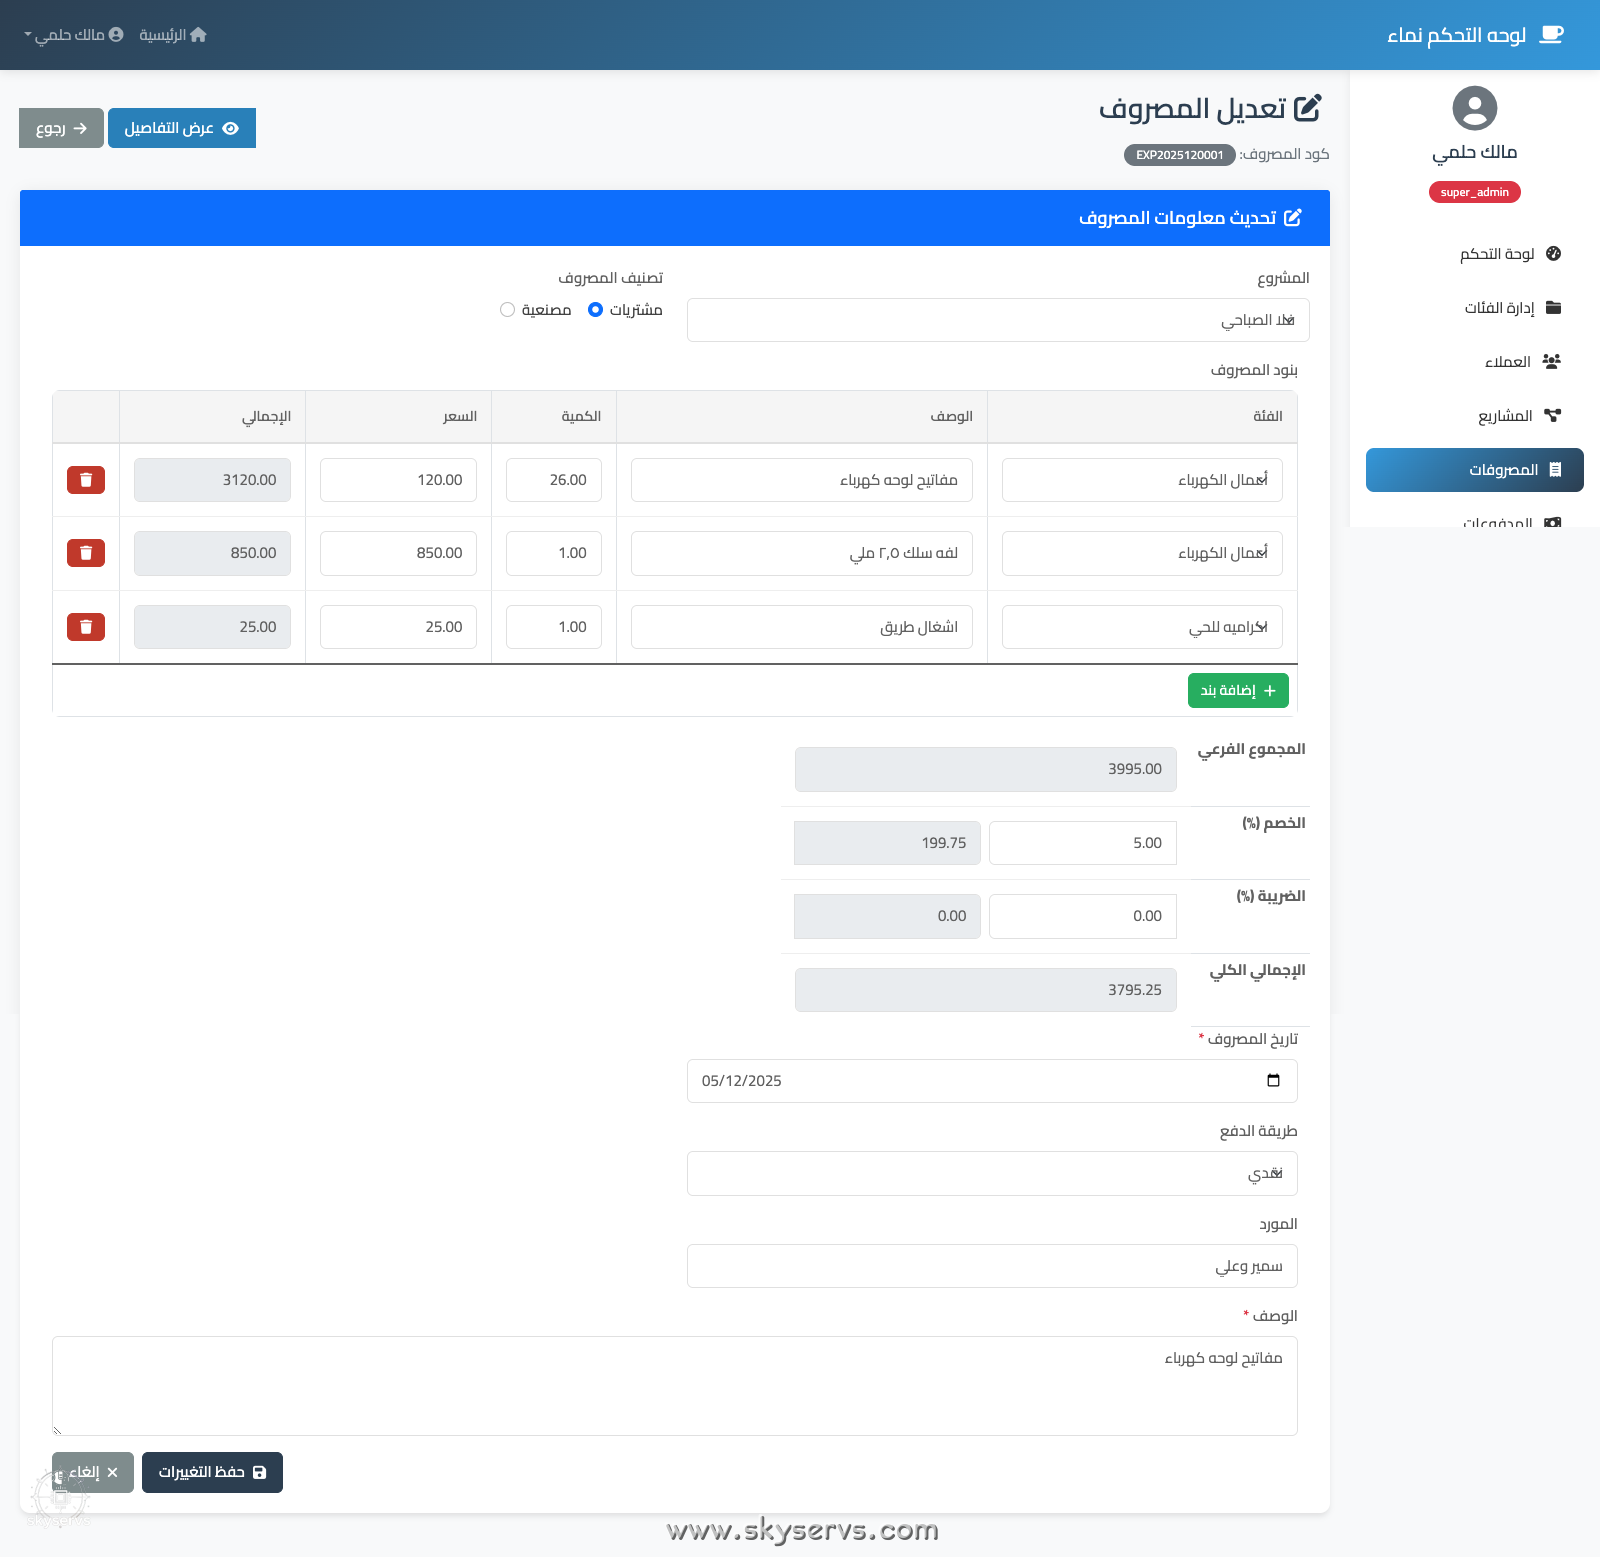Open the طريقة الدفع dropdown
Viewport: 1600px width, 1557px height.
click(991, 1173)
